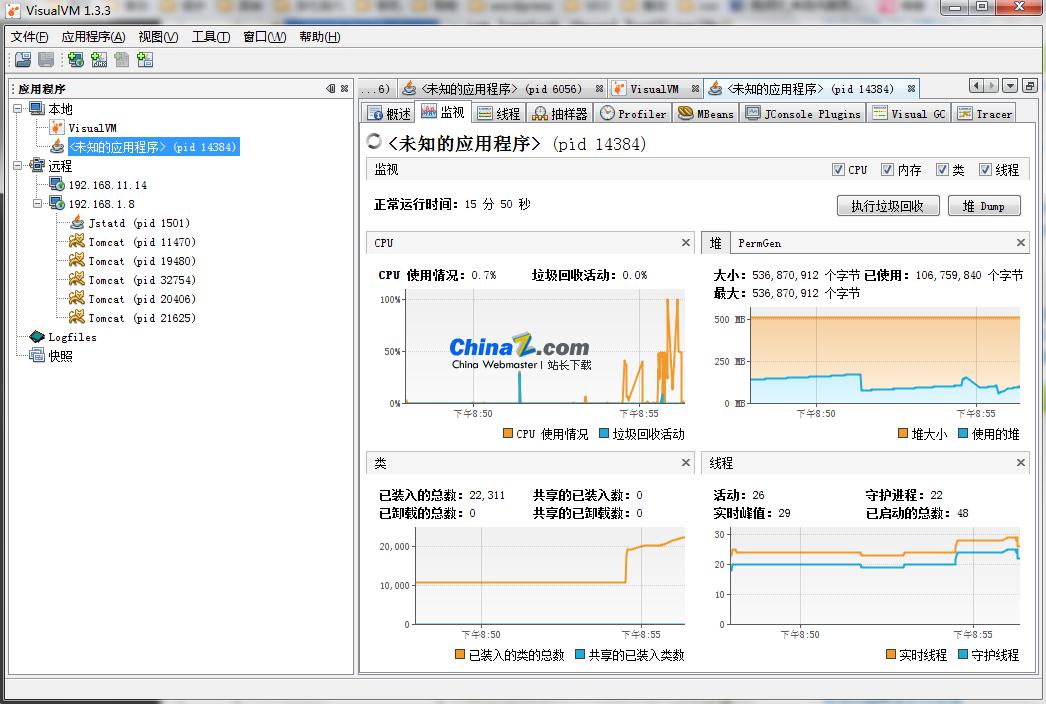Minimize the 应用程序 side panel
Screen dimensions: 1046x704
pos(331,89)
